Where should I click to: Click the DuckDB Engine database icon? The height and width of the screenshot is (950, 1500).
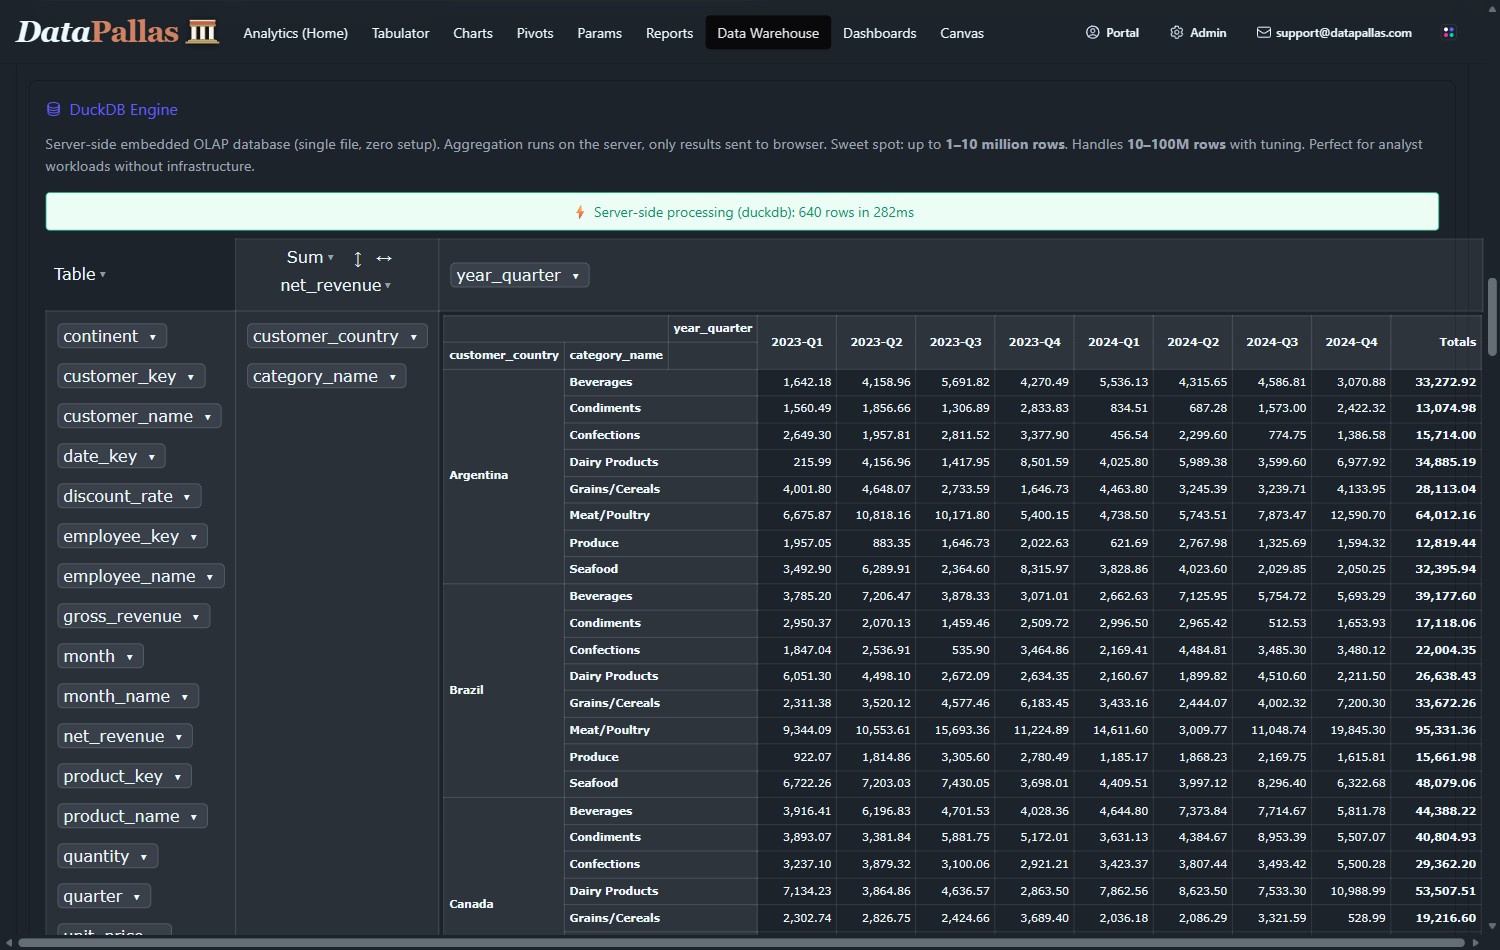pos(54,110)
